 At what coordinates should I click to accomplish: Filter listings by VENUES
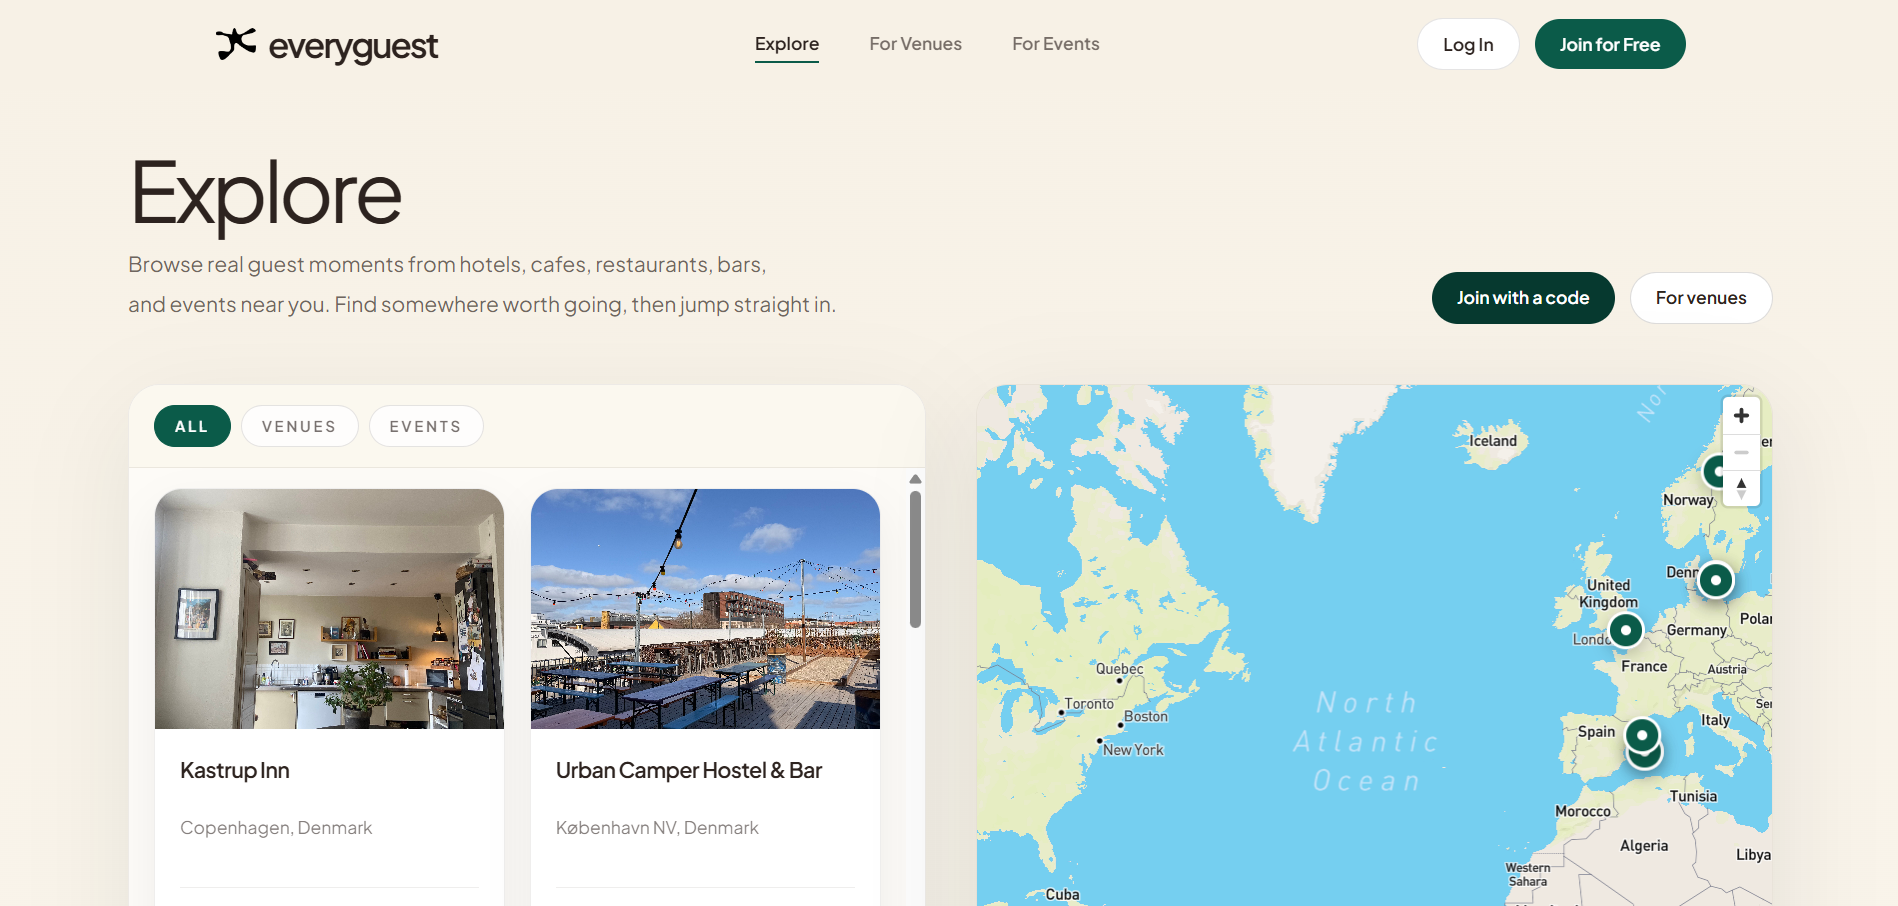299,426
